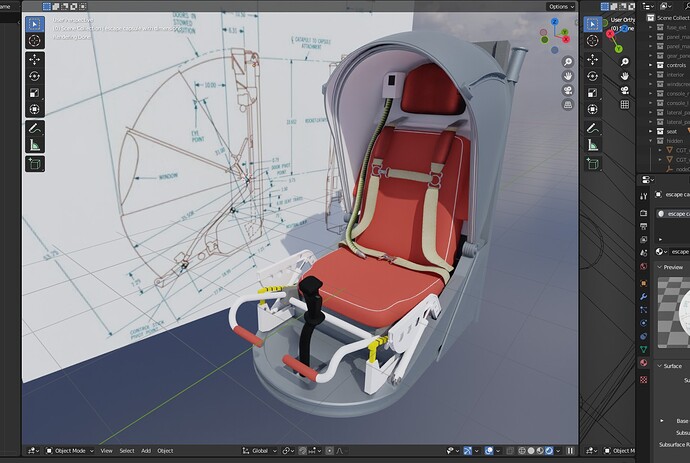Expand the controls collection in outliner
This screenshot has height=463, width=690.
[x=651, y=65]
